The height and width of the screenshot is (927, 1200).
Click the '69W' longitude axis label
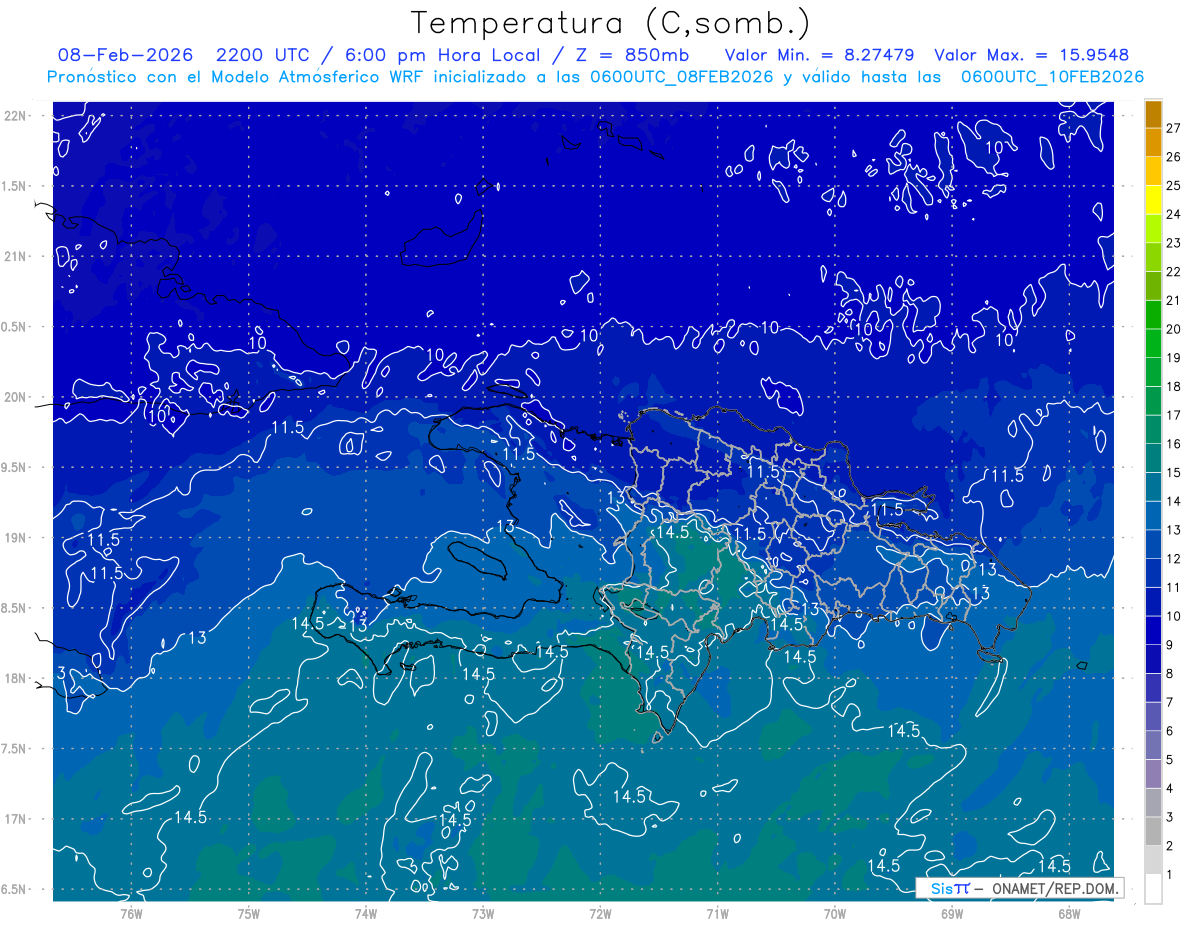click(x=952, y=914)
